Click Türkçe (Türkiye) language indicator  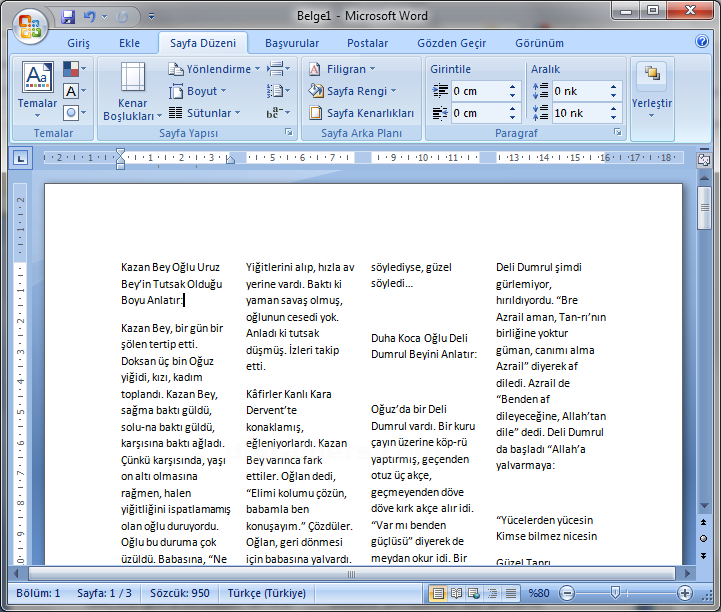[267, 593]
